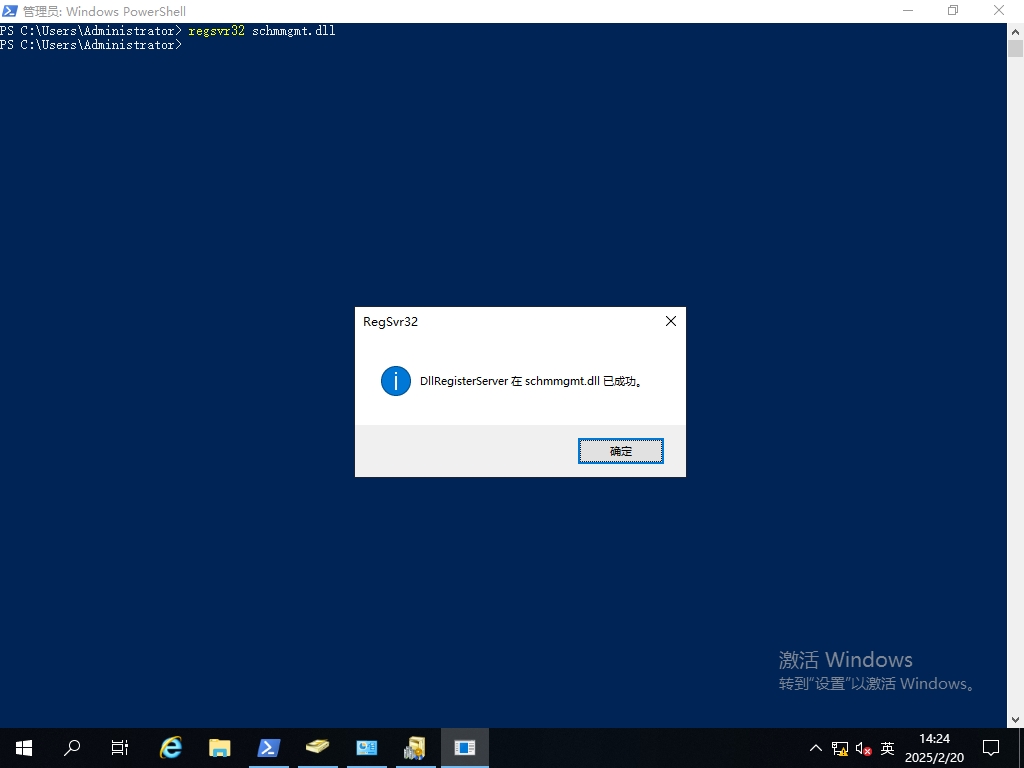The image size is (1024, 768).
Task: Expand hidden system tray icons
Action: [x=815, y=748]
